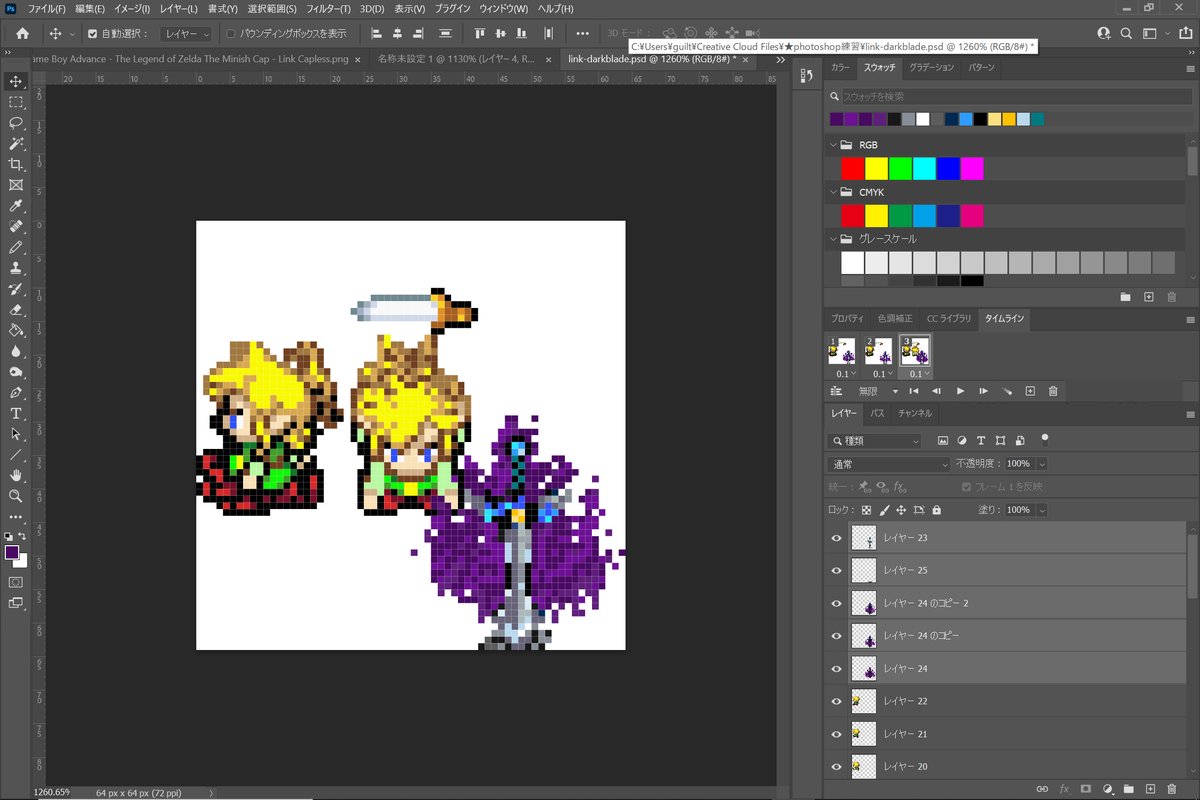Hide レイヤー 25 visibility eye
The width and height of the screenshot is (1200, 800).
[836, 570]
